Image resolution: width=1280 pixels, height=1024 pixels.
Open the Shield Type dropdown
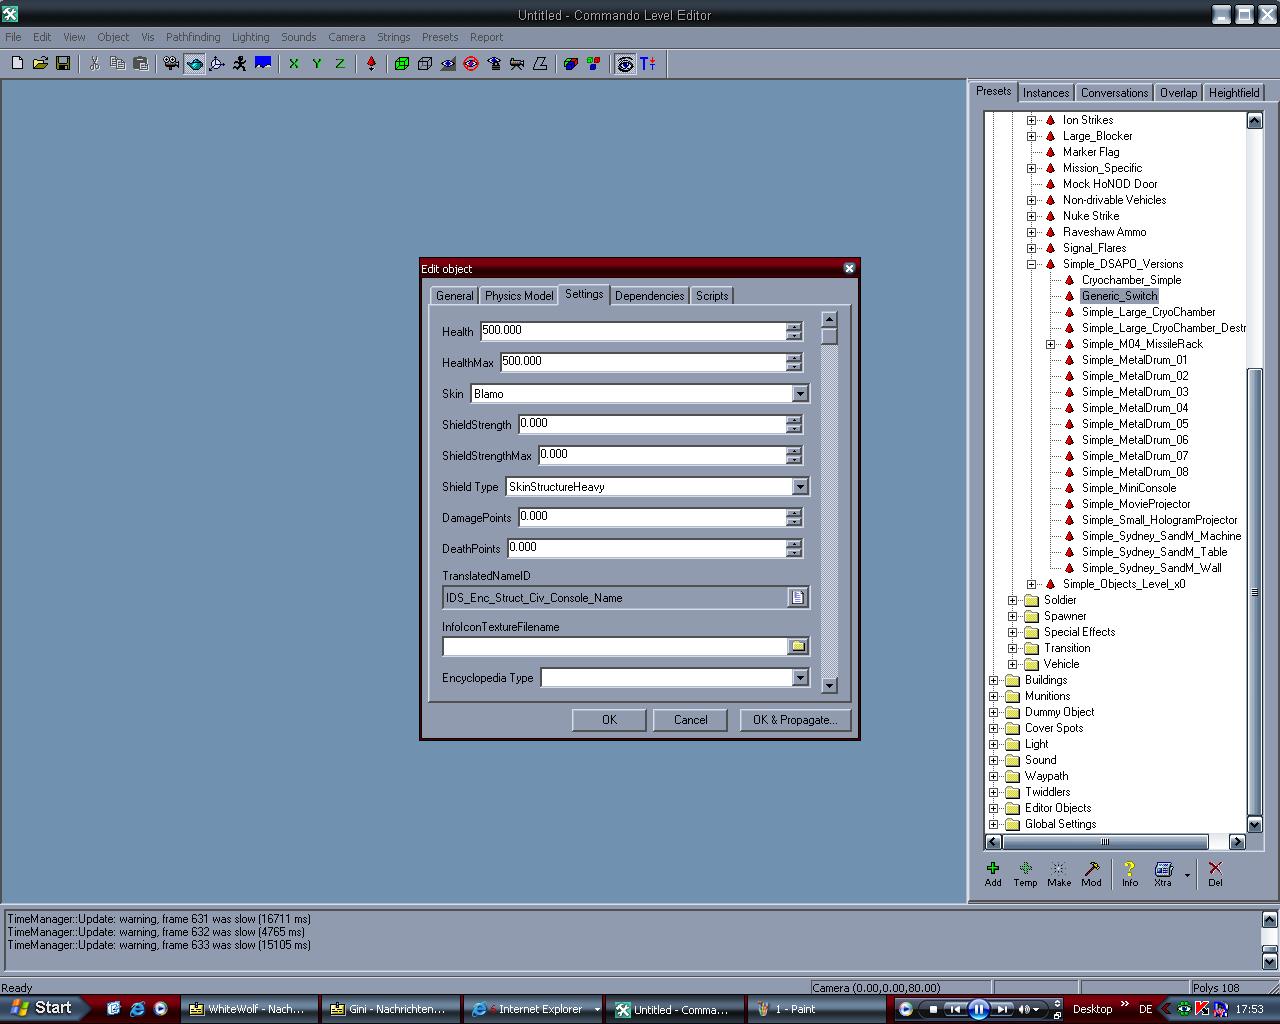click(x=799, y=487)
